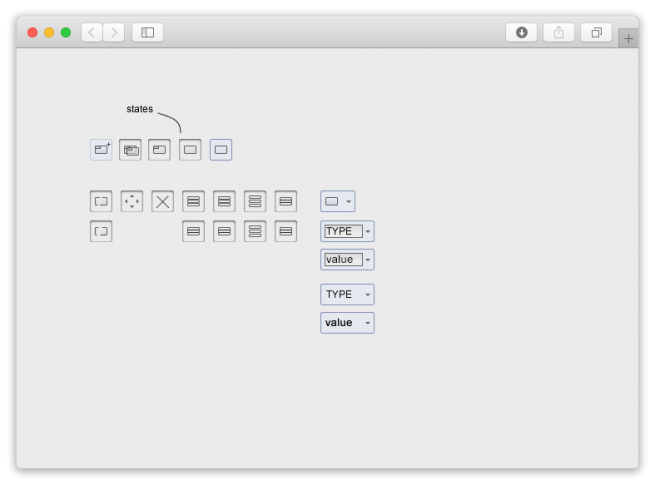The height and width of the screenshot is (485, 655).
Task: Click the upper-row brackets icon
Action: click(101, 202)
